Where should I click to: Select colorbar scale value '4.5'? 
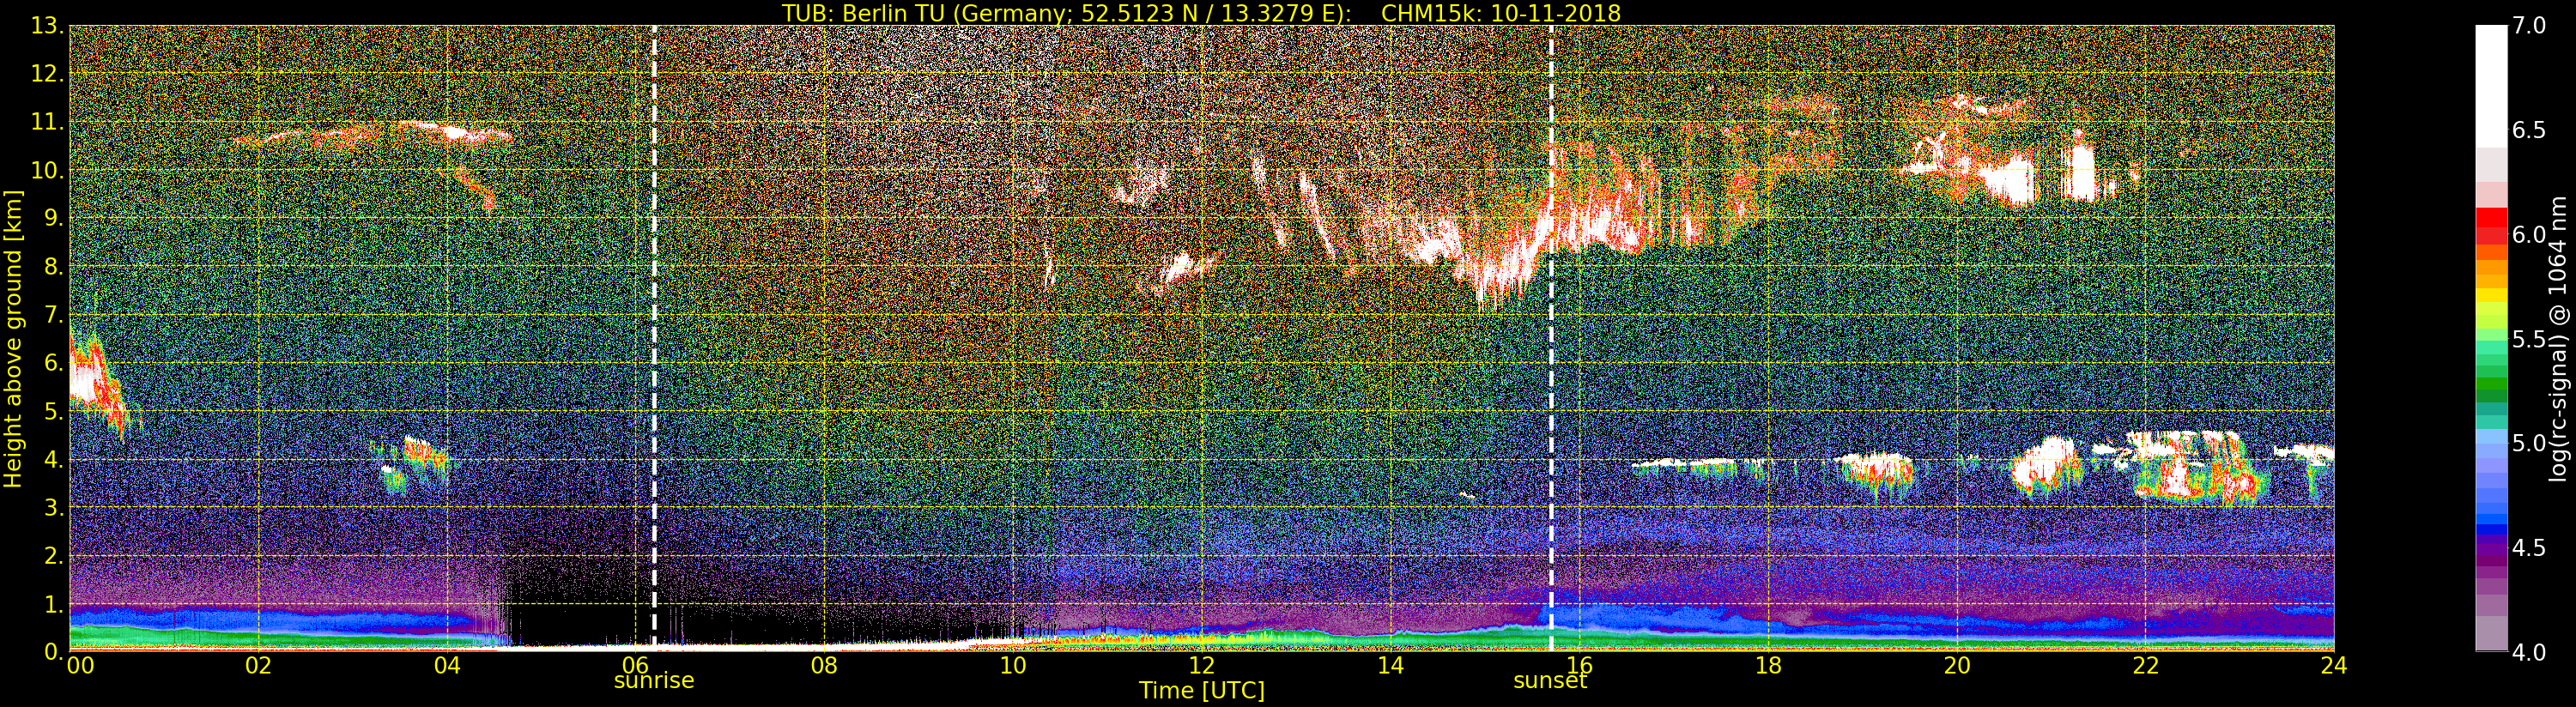(x=2529, y=547)
